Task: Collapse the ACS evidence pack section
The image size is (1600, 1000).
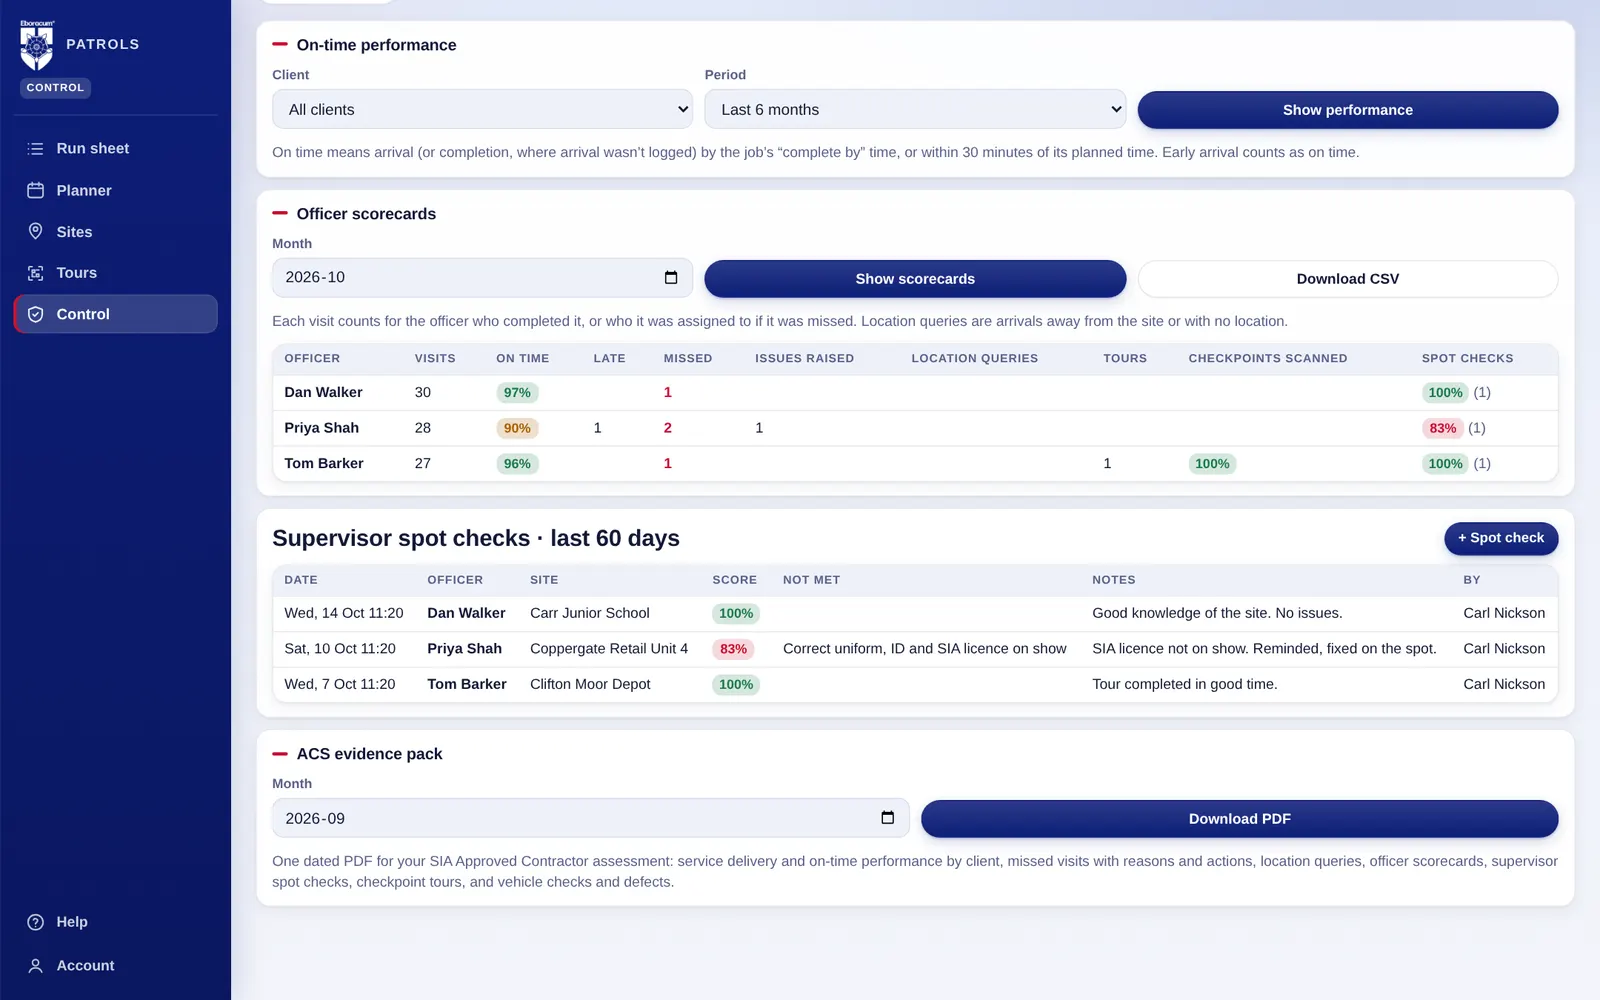Action: pos(280,754)
